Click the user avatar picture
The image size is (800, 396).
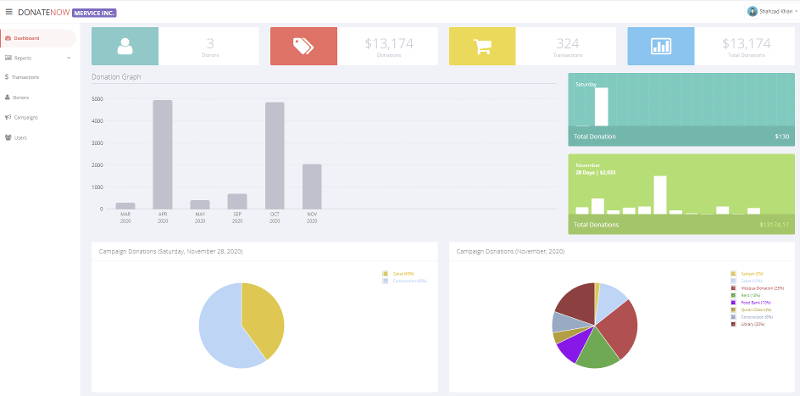coord(752,12)
